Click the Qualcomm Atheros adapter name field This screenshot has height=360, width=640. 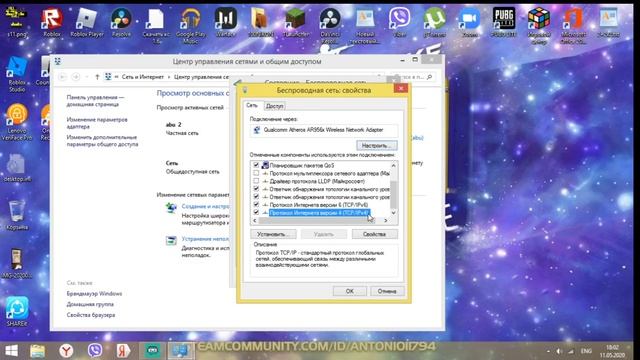(324, 130)
